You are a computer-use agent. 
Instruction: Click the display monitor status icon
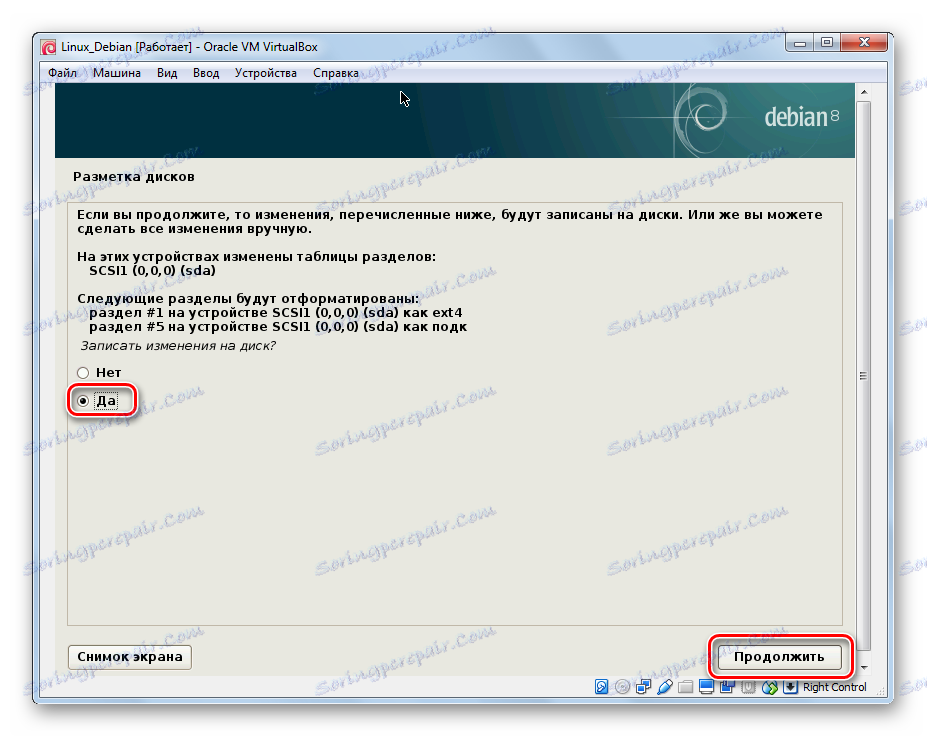[x=706, y=687]
